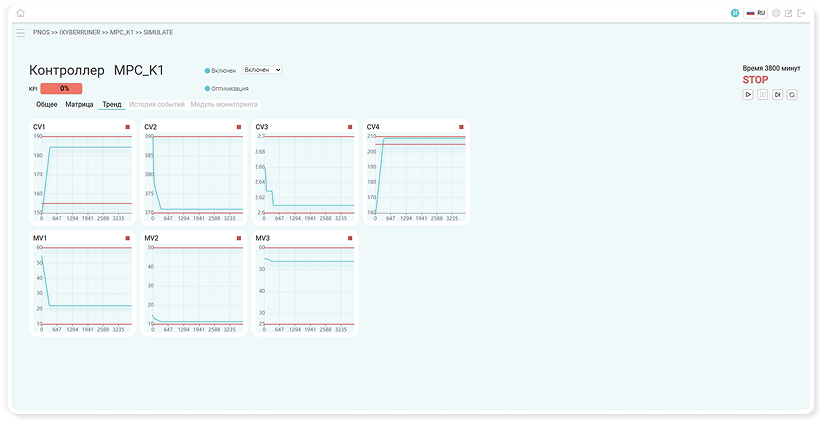This screenshot has height=422, width=822.
Task: Switch to the Матрица tab
Action: pyautogui.click(x=79, y=104)
